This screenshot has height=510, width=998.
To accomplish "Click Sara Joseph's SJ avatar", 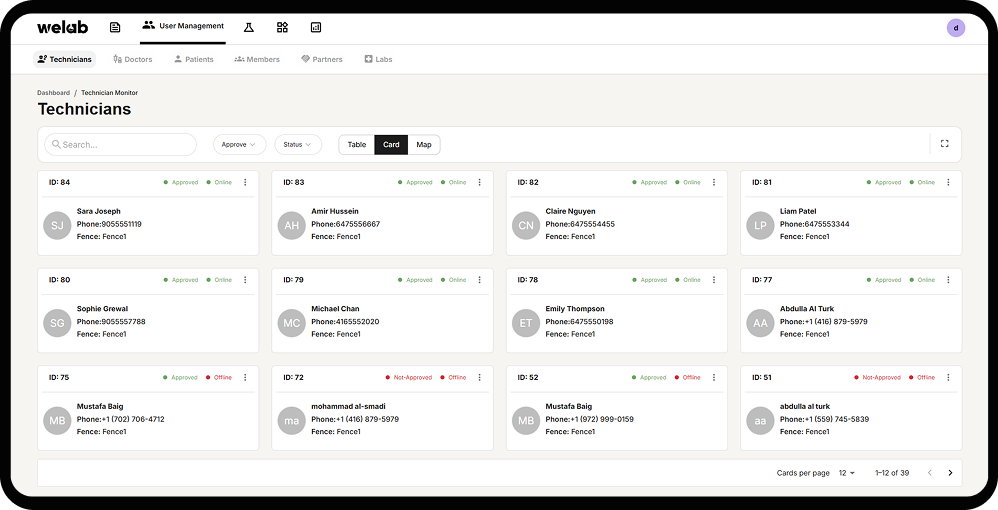I will (x=57, y=225).
